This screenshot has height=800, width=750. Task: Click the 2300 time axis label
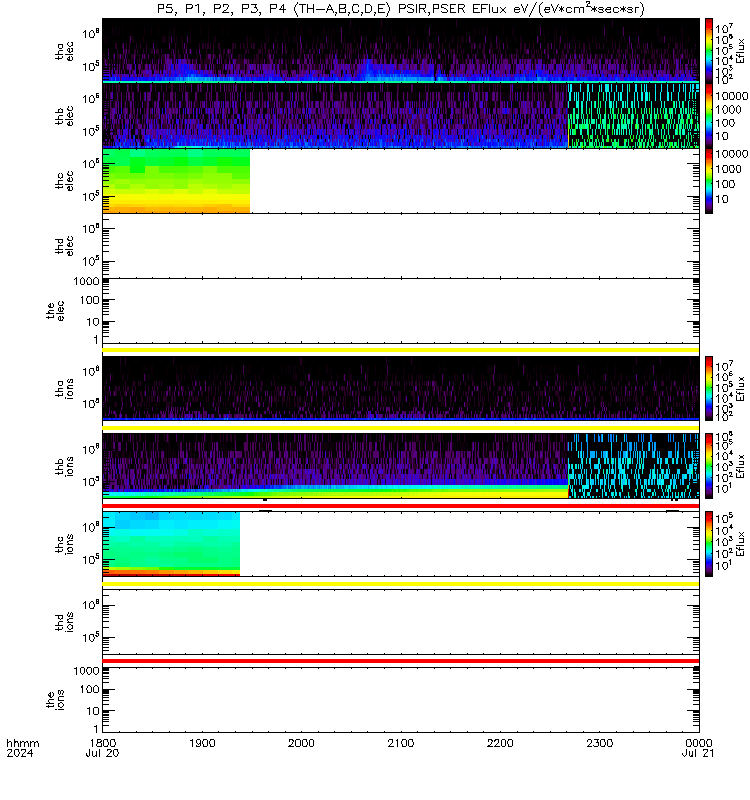point(600,743)
